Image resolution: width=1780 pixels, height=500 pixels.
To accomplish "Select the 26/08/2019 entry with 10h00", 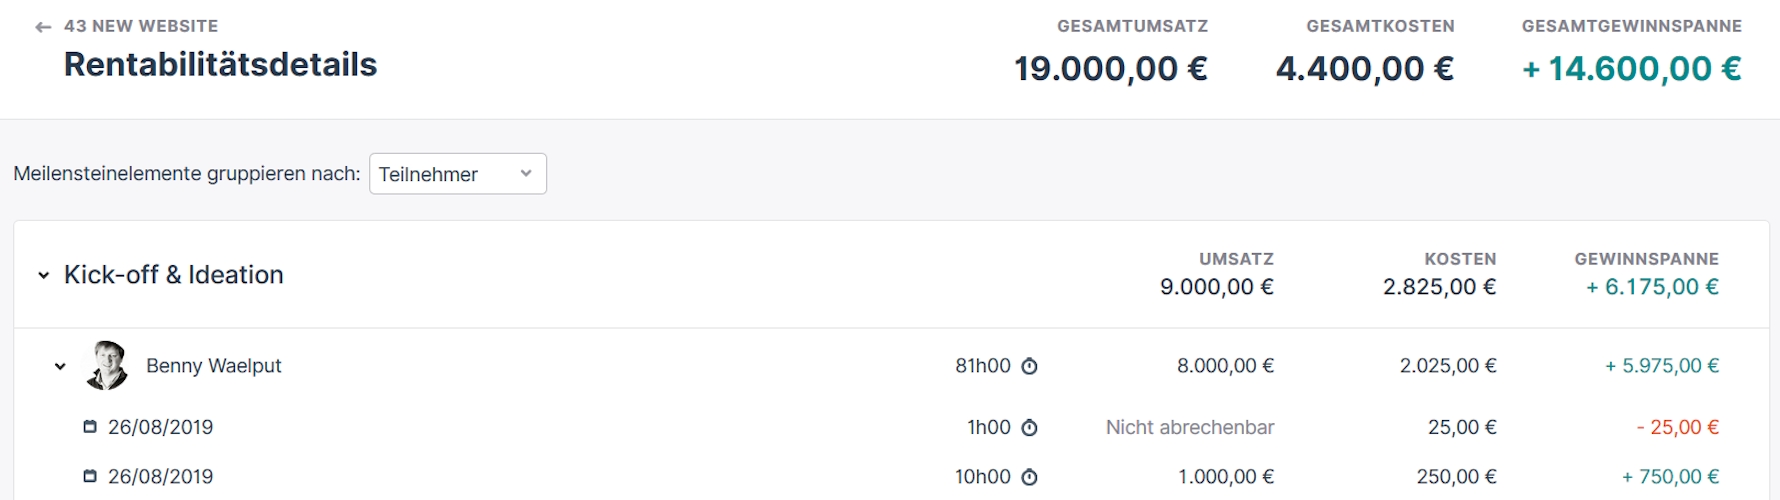I will [161, 477].
